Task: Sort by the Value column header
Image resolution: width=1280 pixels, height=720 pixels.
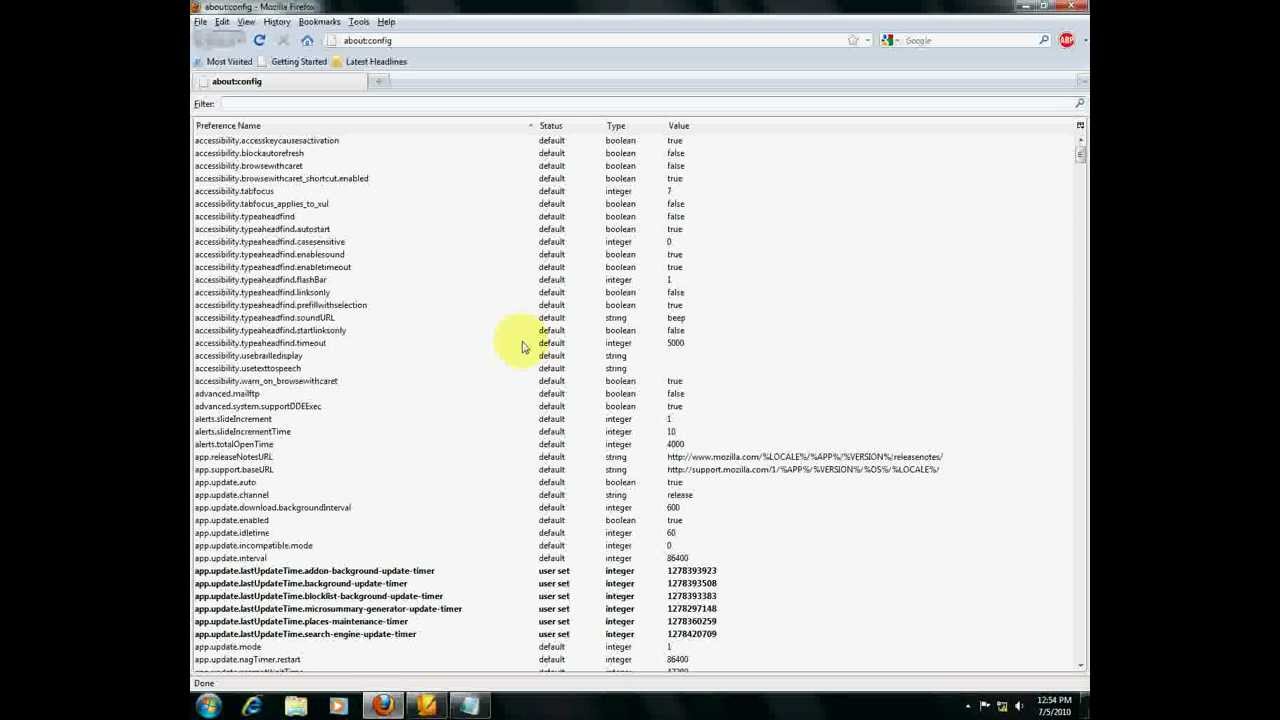Action: pyautogui.click(x=870, y=126)
